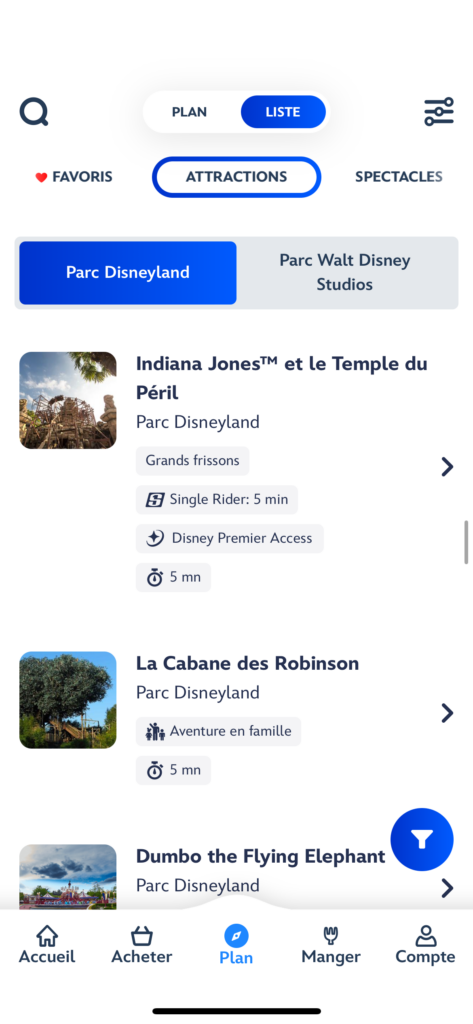Expand La Cabane des Robinson chevron
The width and height of the screenshot is (473, 1024).
pos(447,712)
